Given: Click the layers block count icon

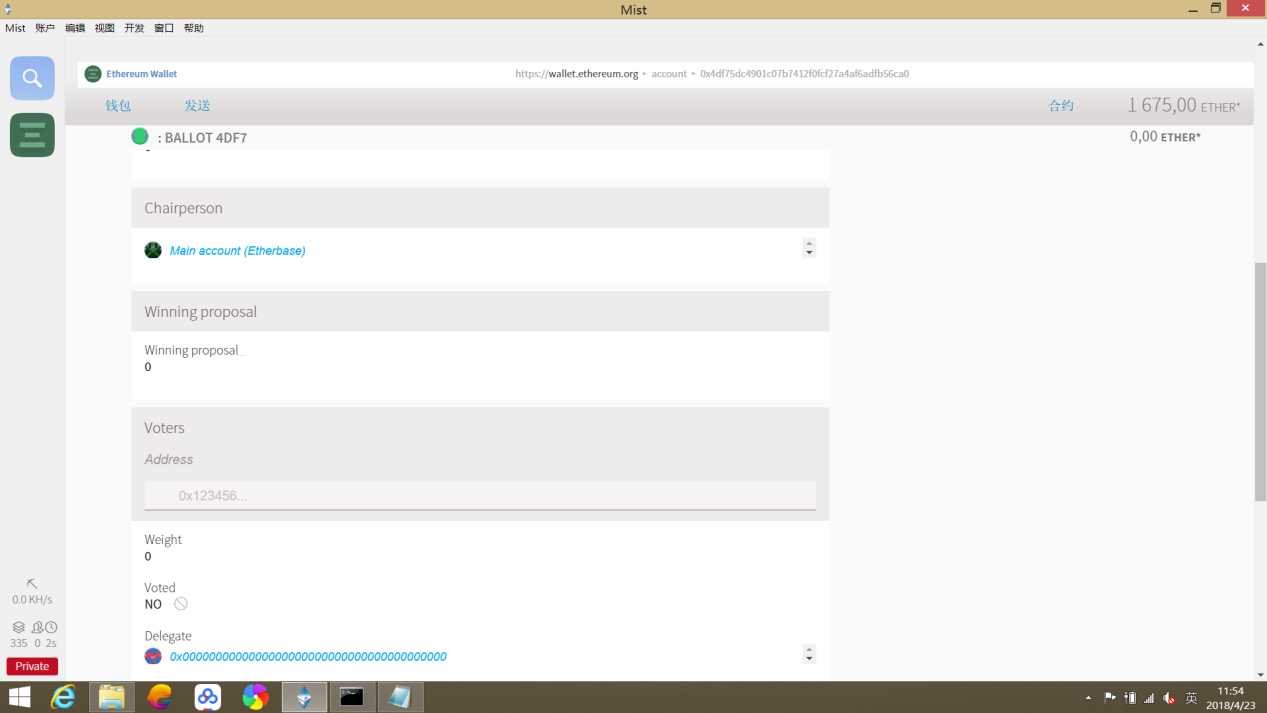Looking at the screenshot, I should point(18,627).
